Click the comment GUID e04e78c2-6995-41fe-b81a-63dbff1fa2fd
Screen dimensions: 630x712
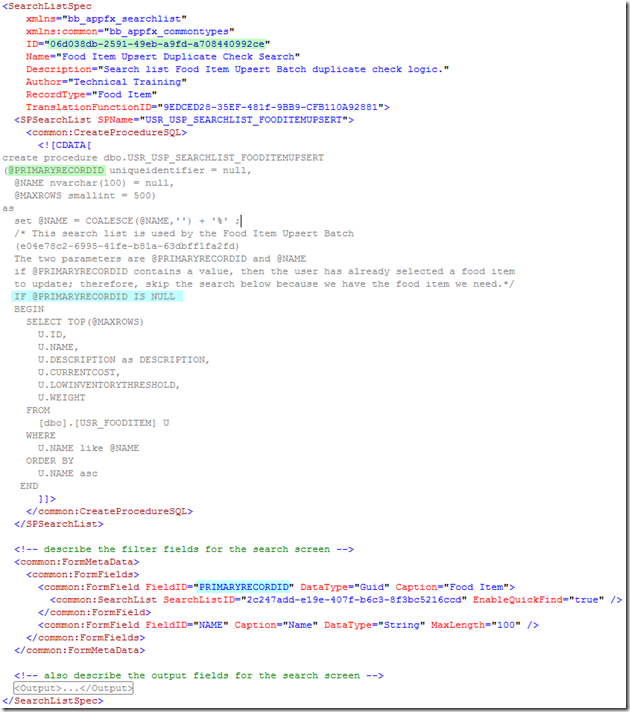(x=128, y=246)
